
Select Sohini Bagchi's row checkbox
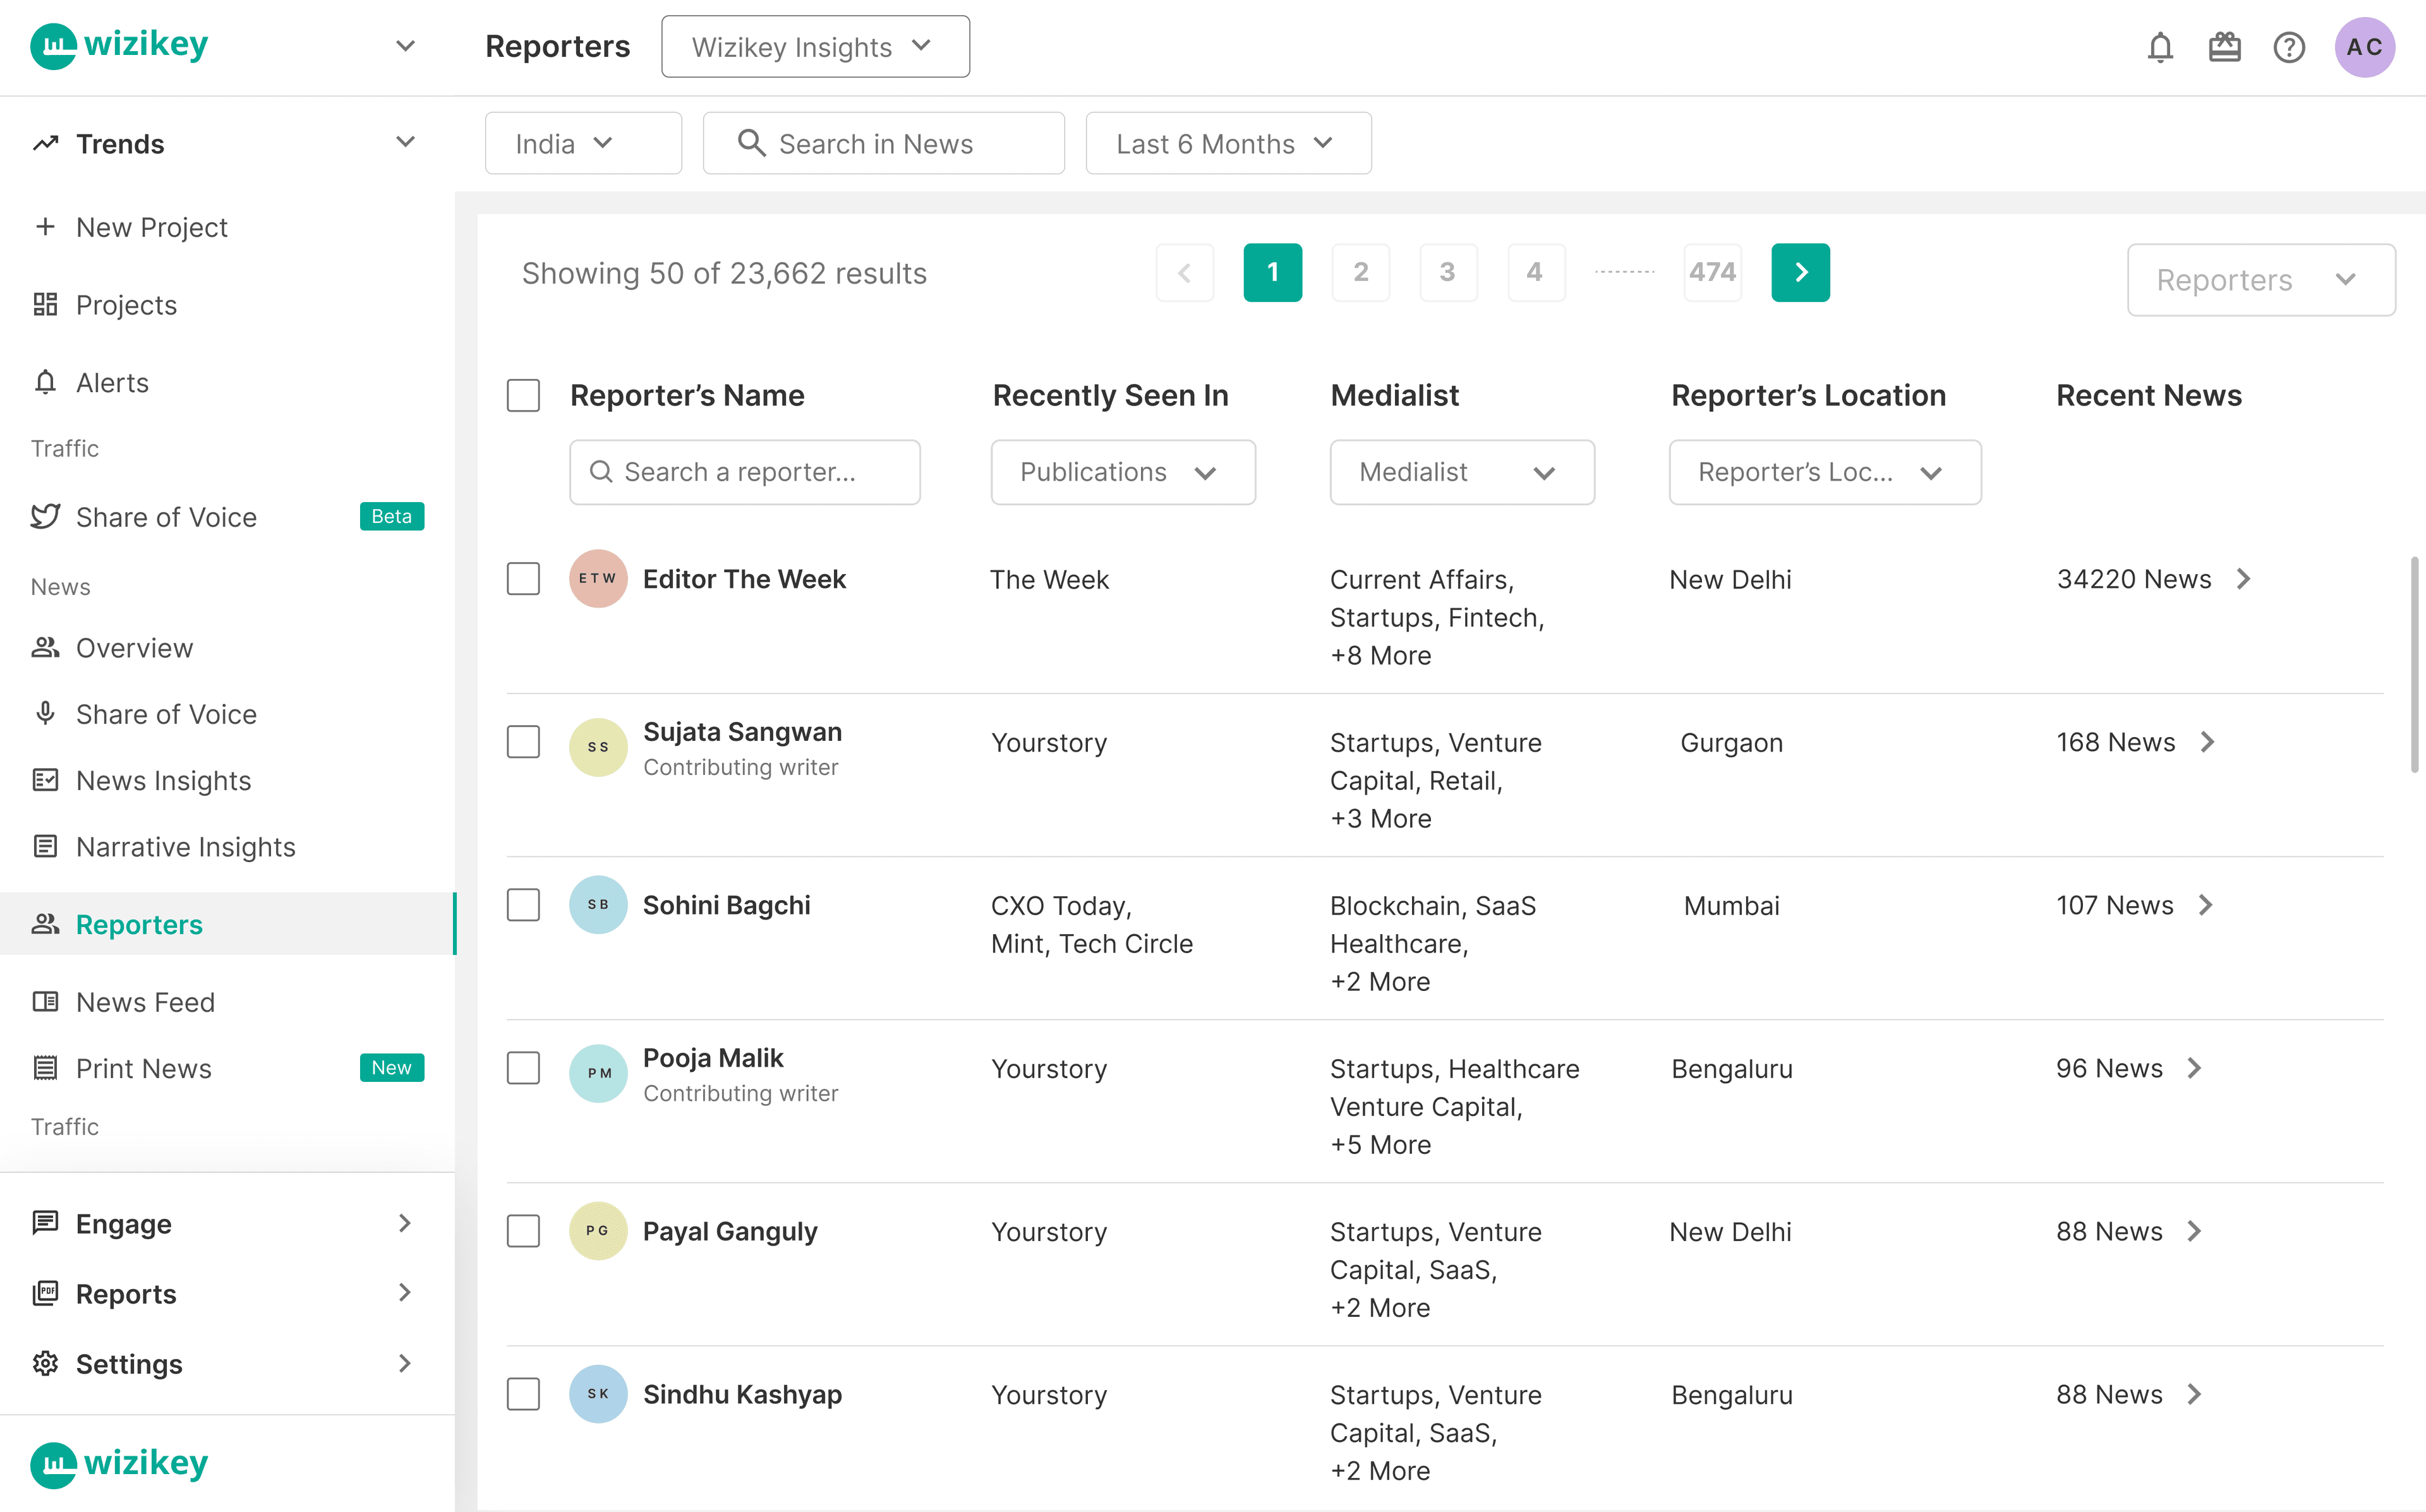coord(523,905)
